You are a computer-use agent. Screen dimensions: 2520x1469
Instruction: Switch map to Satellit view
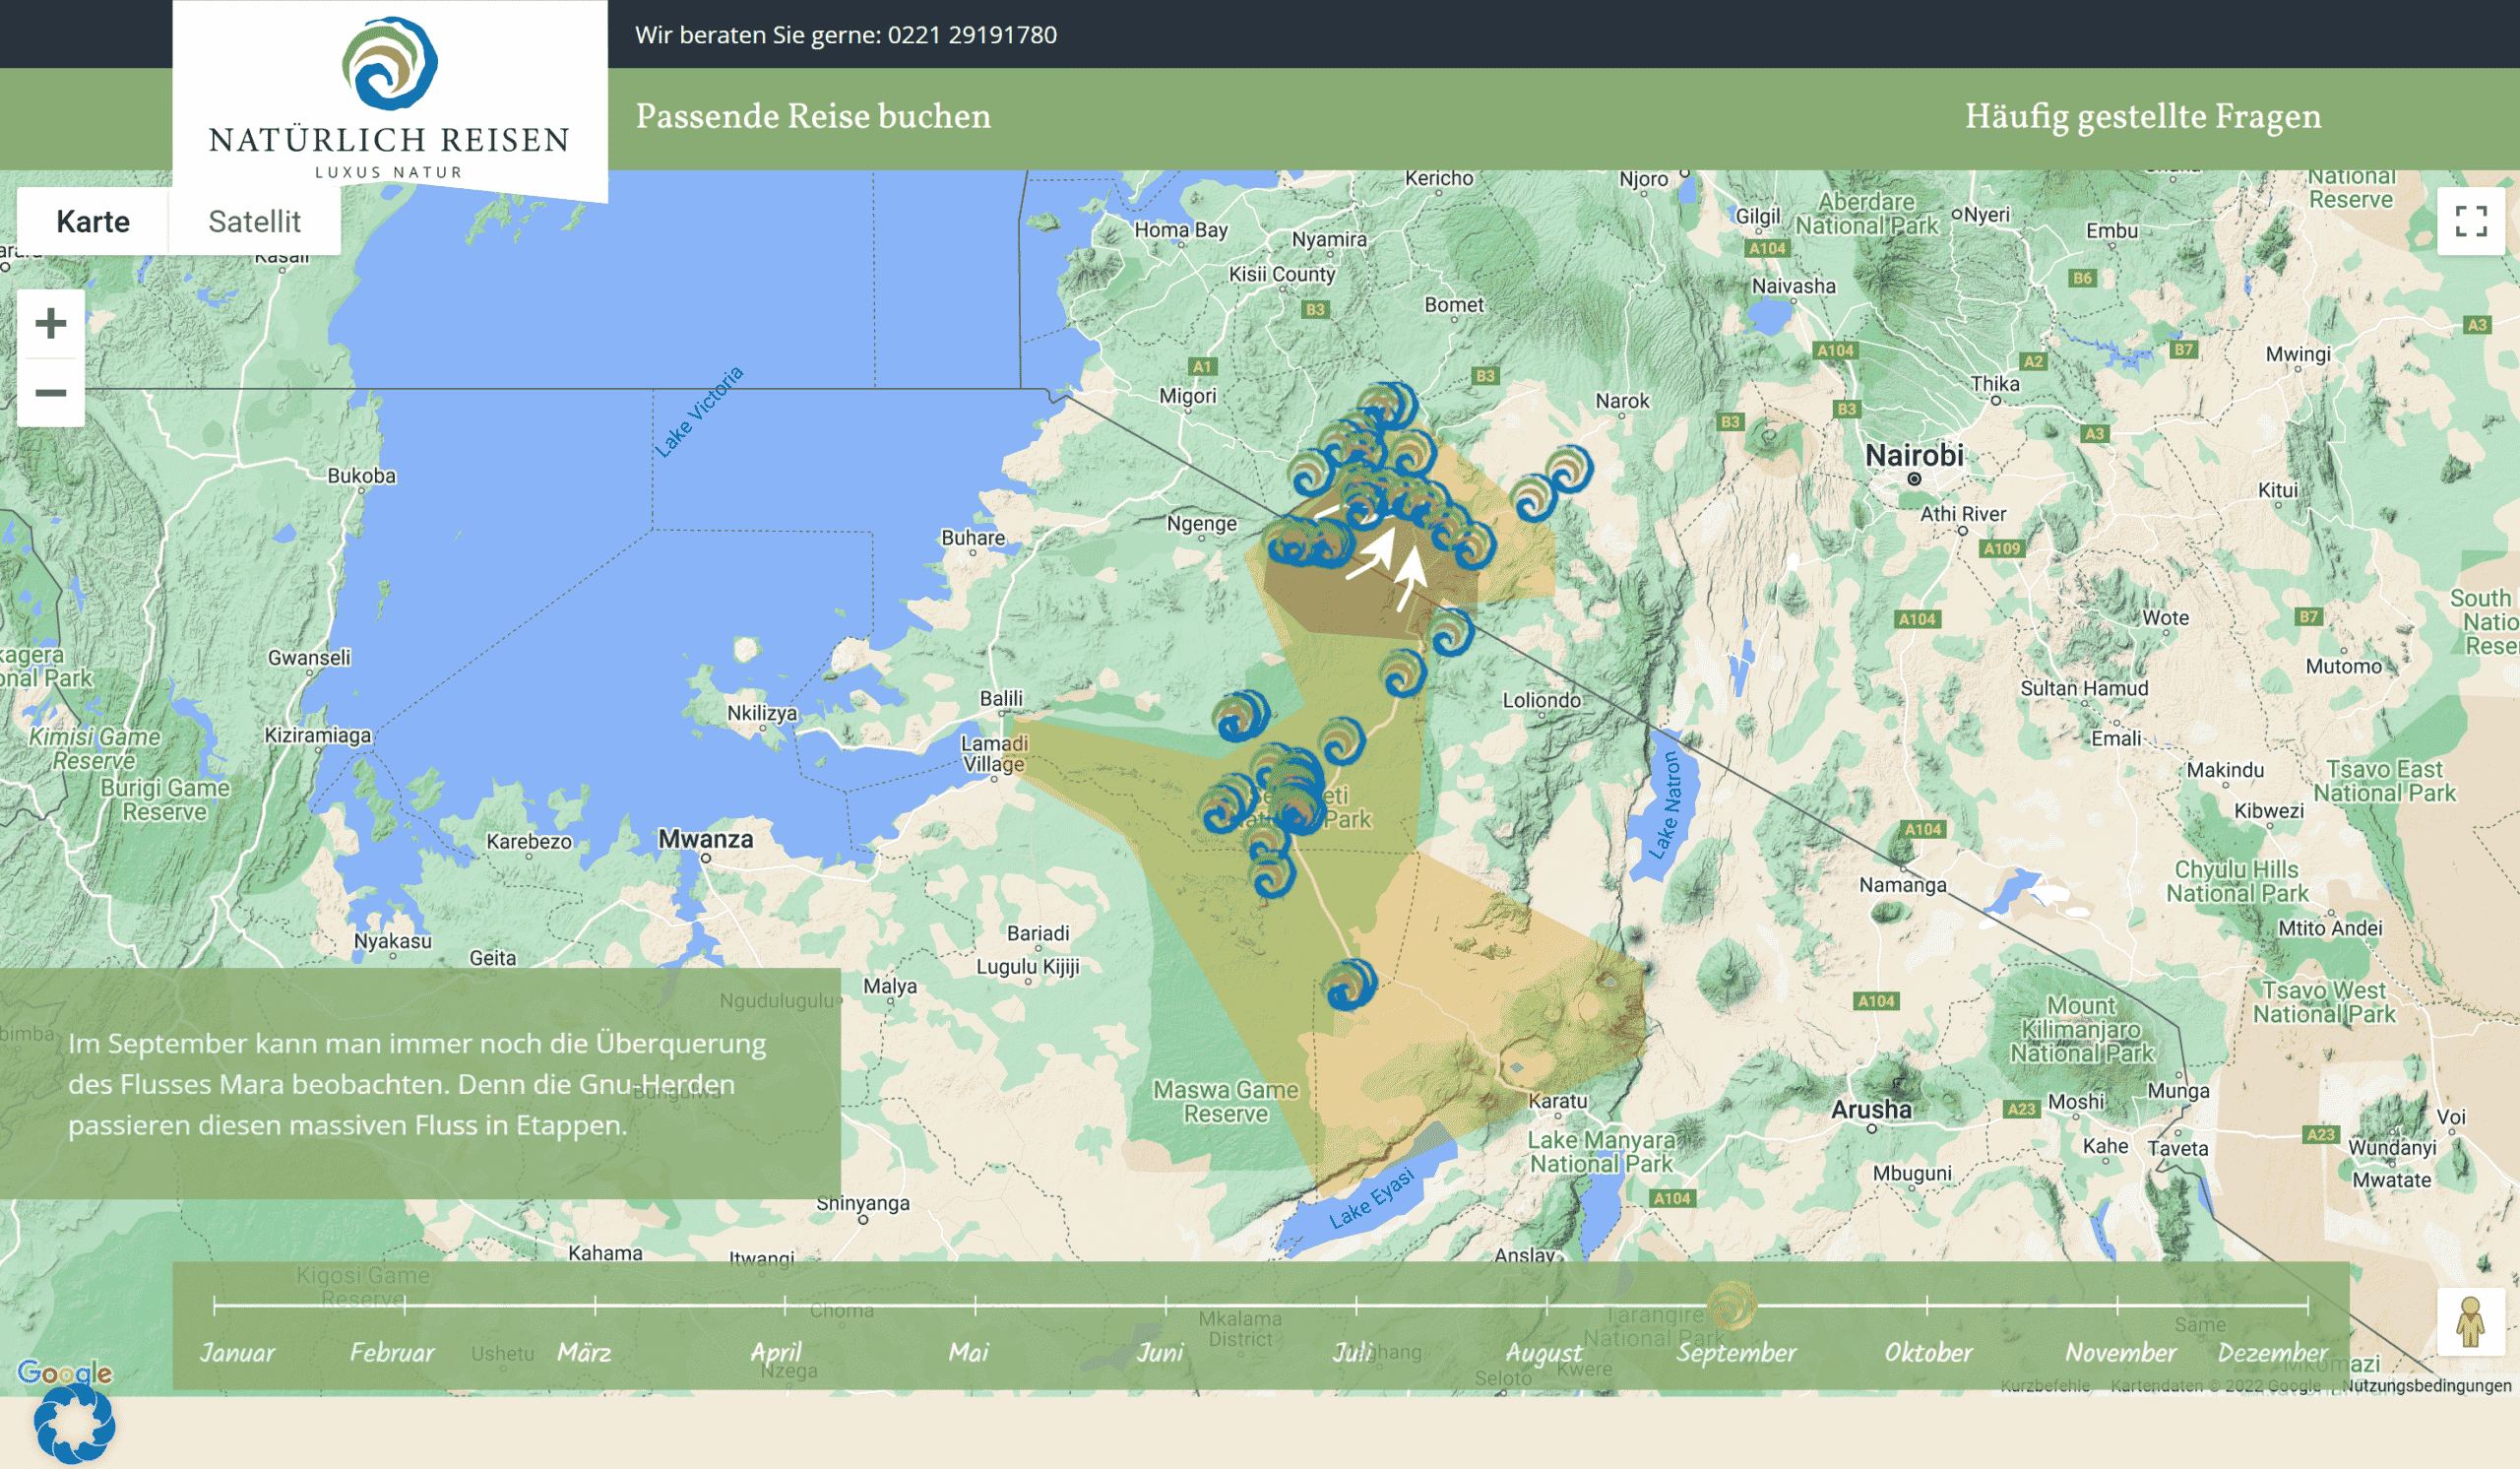[x=254, y=221]
